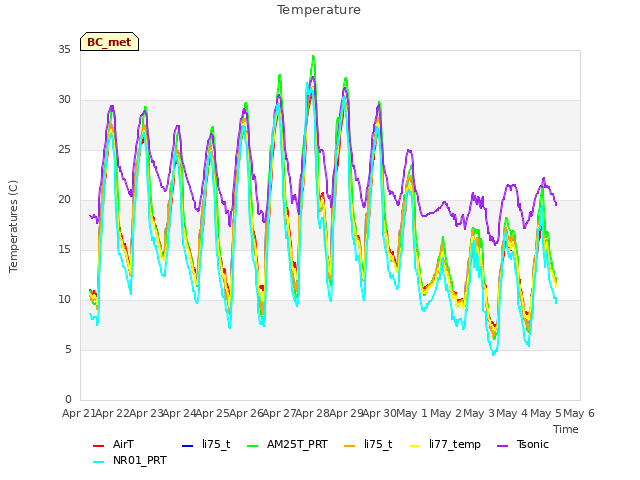Screen dimensions: 640x480
Task: Click the purple Tsonic legend swatch
Action: tap(503, 446)
